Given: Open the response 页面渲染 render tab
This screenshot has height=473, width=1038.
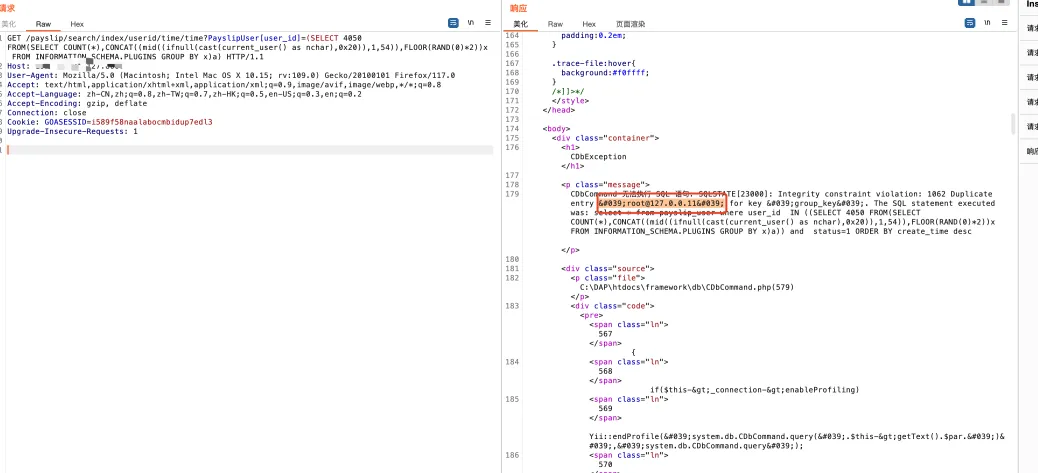Looking at the screenshot, I should (630, 24).
